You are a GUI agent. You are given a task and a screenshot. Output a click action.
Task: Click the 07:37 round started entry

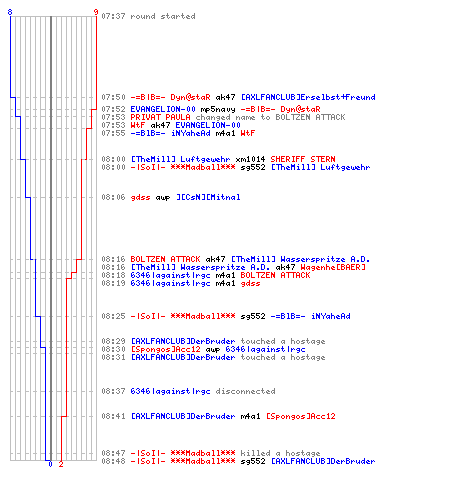(x=148, y=16)
